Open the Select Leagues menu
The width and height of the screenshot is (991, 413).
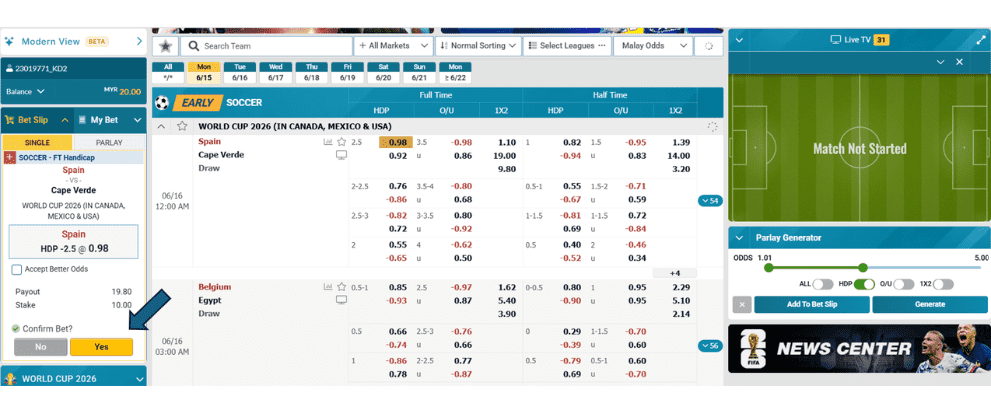[568, 46]
